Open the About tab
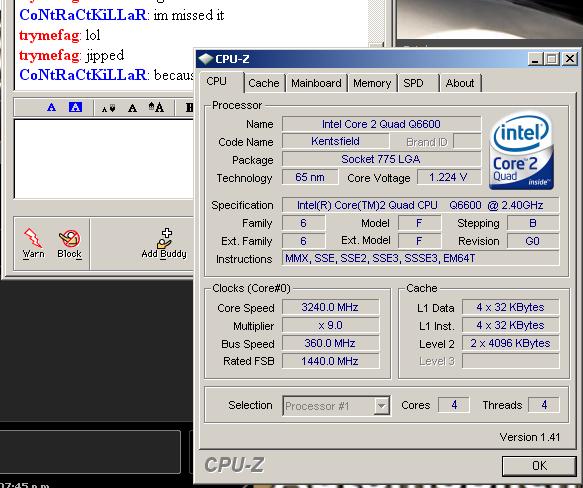This screenshot has height=488, width=583. 460,83
